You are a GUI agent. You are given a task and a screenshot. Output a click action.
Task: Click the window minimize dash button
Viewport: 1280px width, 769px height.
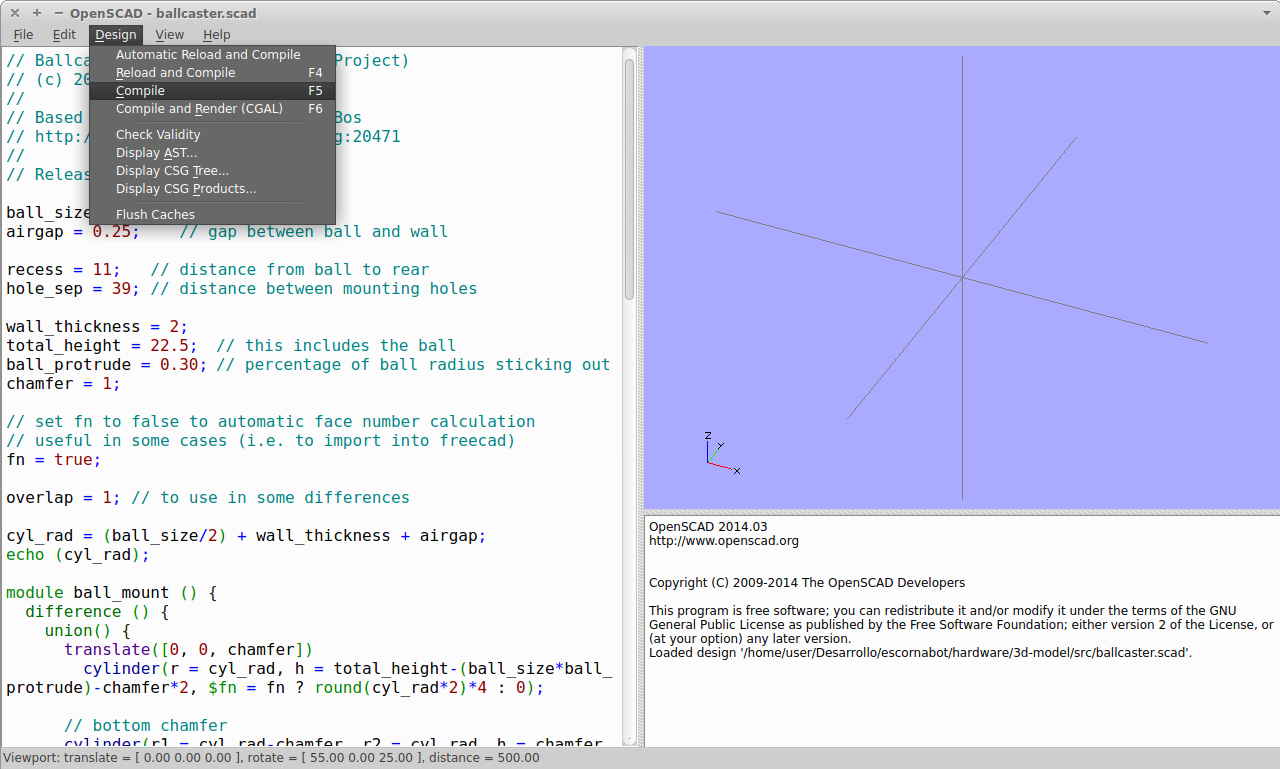coord(58,13)
